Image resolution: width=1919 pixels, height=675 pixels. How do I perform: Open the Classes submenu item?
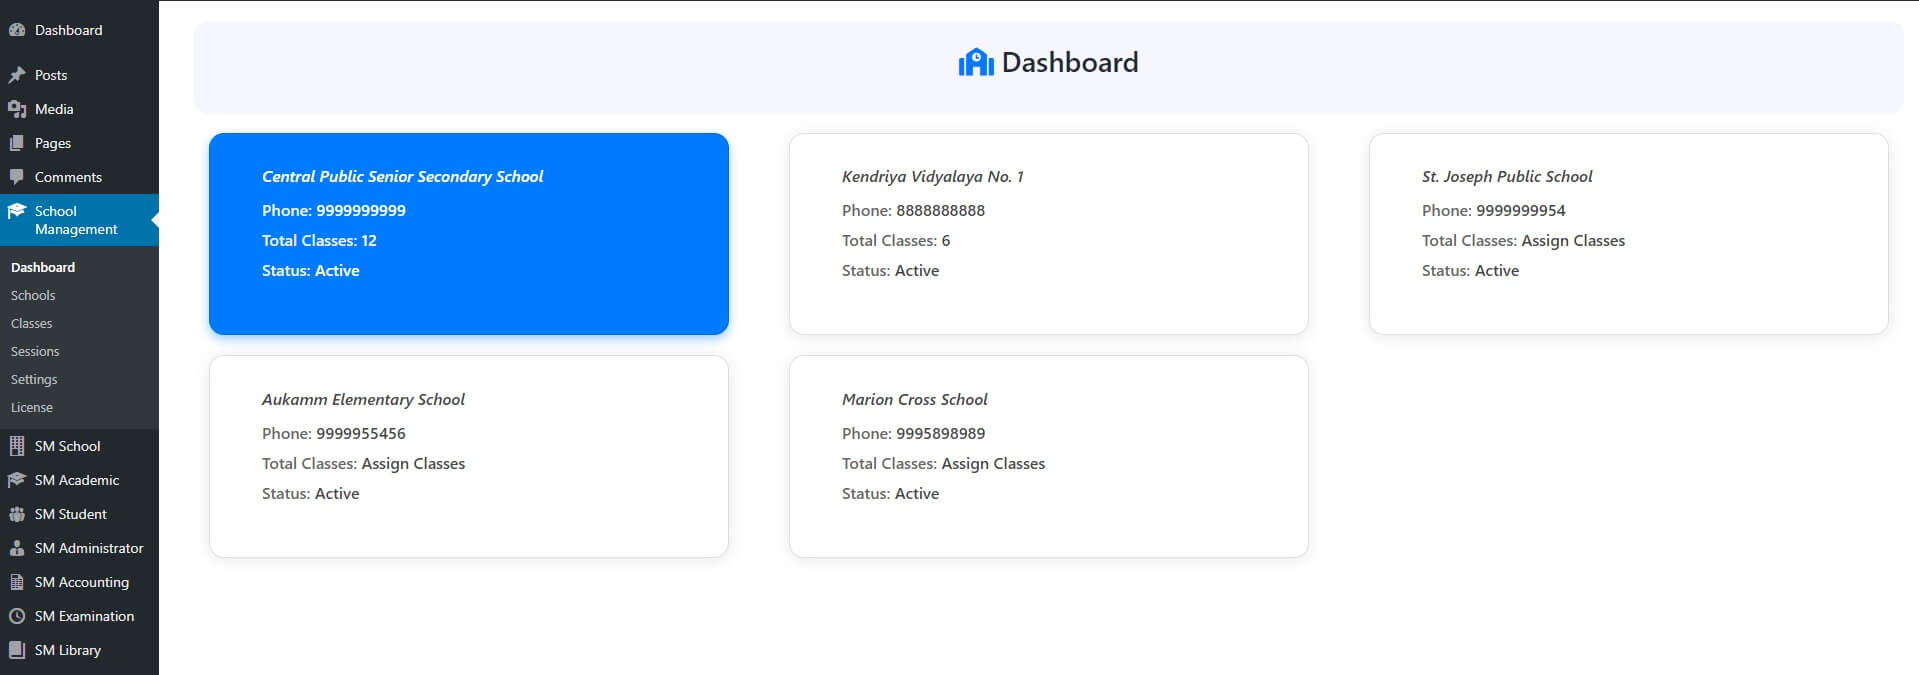pos(31,323)
